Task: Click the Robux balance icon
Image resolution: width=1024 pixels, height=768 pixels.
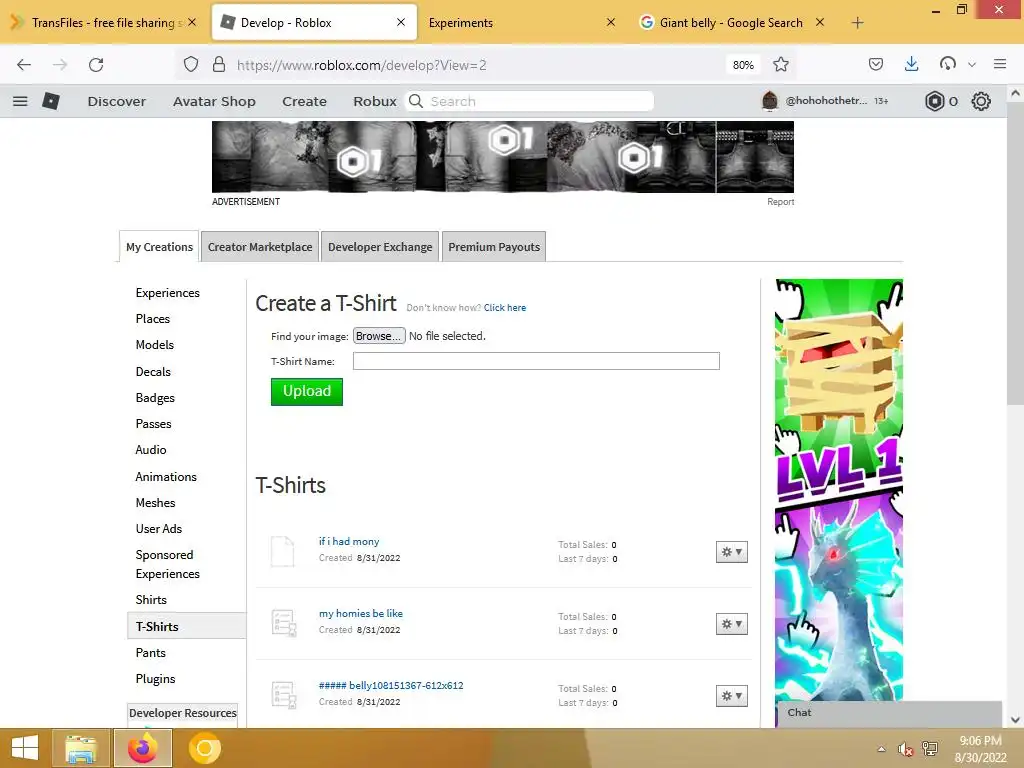Action: pyautogui.click(x=935, y=101)
